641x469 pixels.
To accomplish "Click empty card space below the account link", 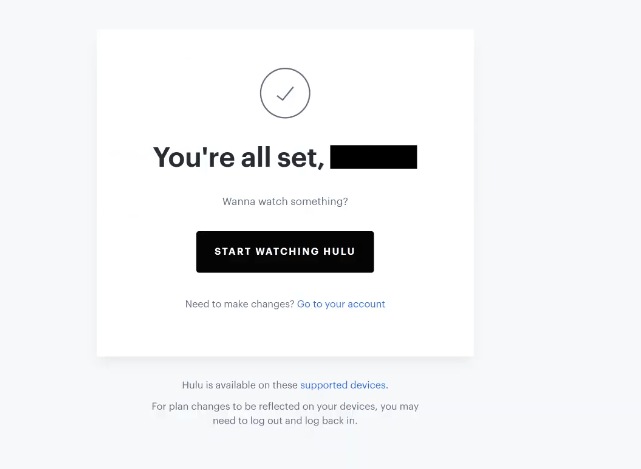I will (285, 333).
